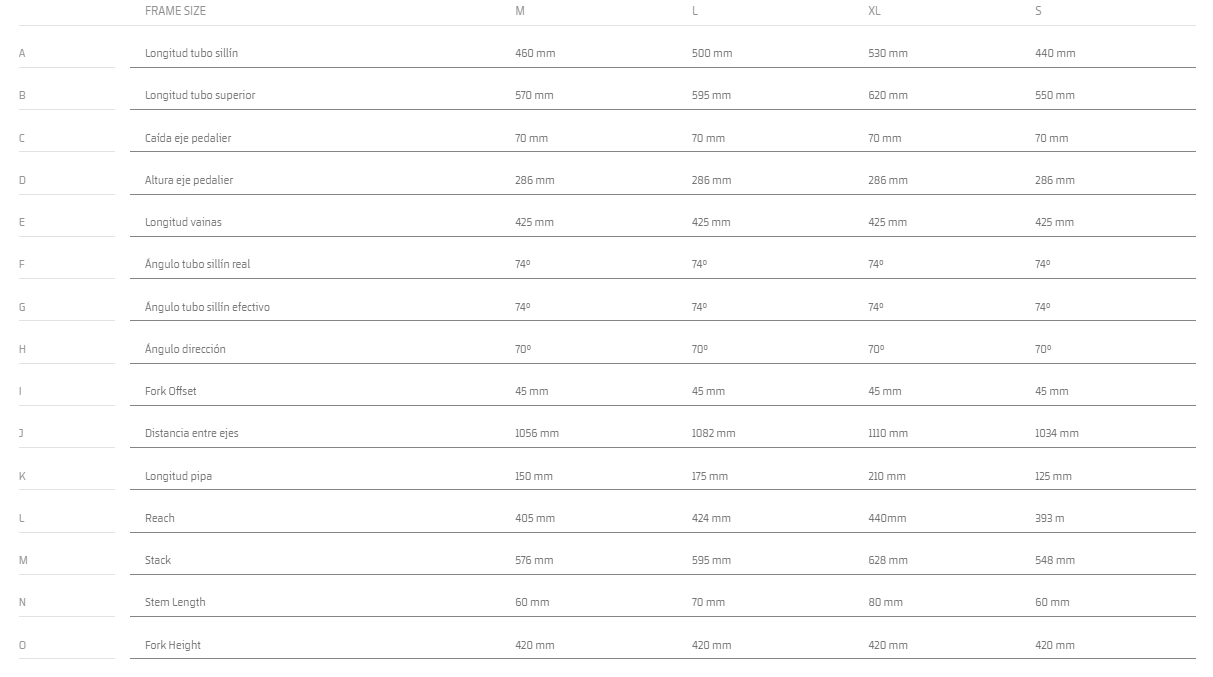Click the Caída eje pedalier label
This screenshot has height=677, width=1213.
(x=188, y=138)
